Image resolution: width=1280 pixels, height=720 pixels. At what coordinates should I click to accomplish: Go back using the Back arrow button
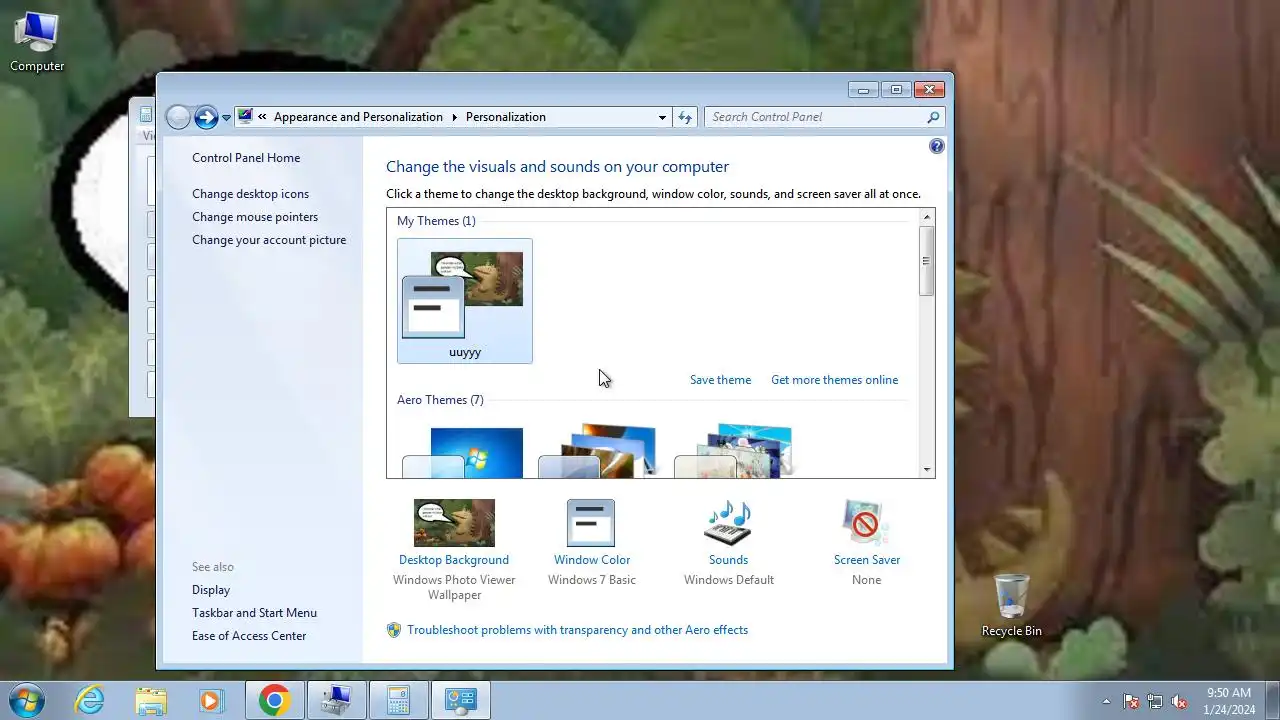pos(178,117)
